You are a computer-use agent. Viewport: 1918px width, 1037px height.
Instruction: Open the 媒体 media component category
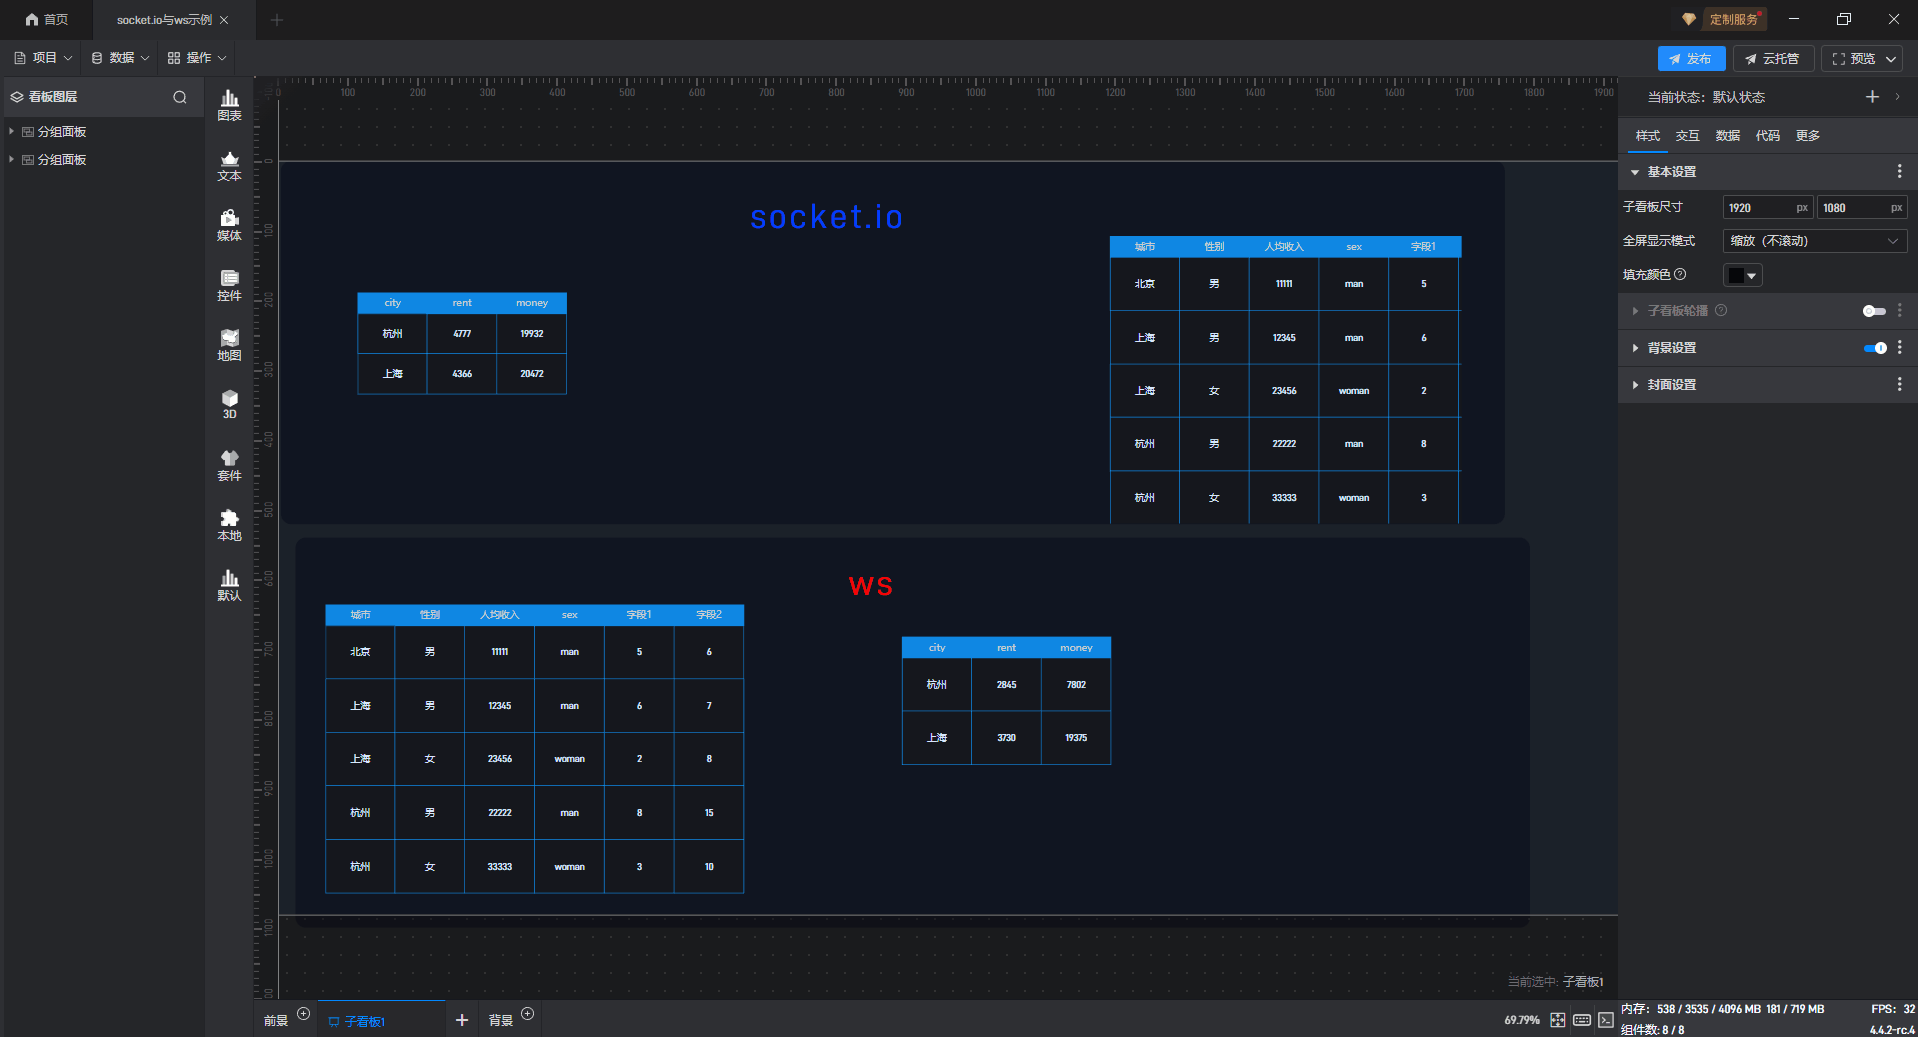click(x=229, y=225)
